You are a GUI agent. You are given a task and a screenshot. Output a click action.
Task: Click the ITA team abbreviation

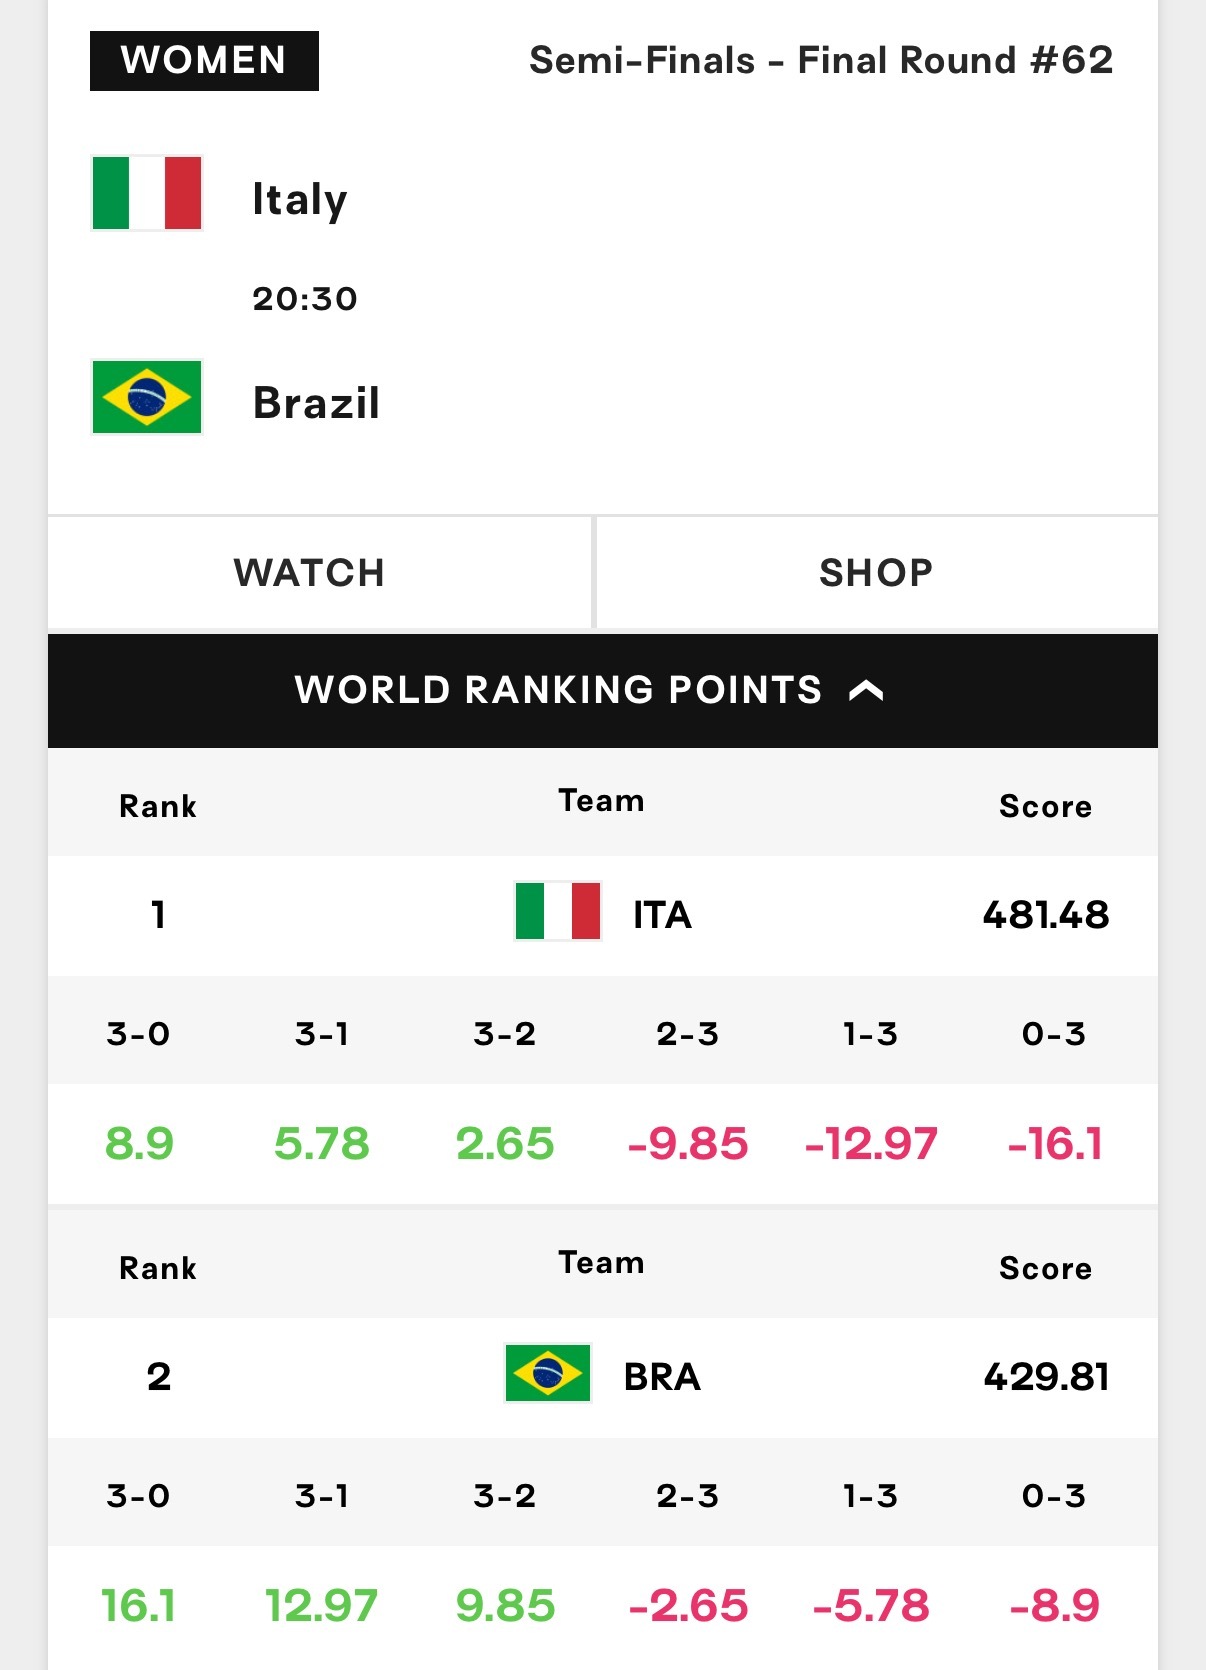[662, 914]
